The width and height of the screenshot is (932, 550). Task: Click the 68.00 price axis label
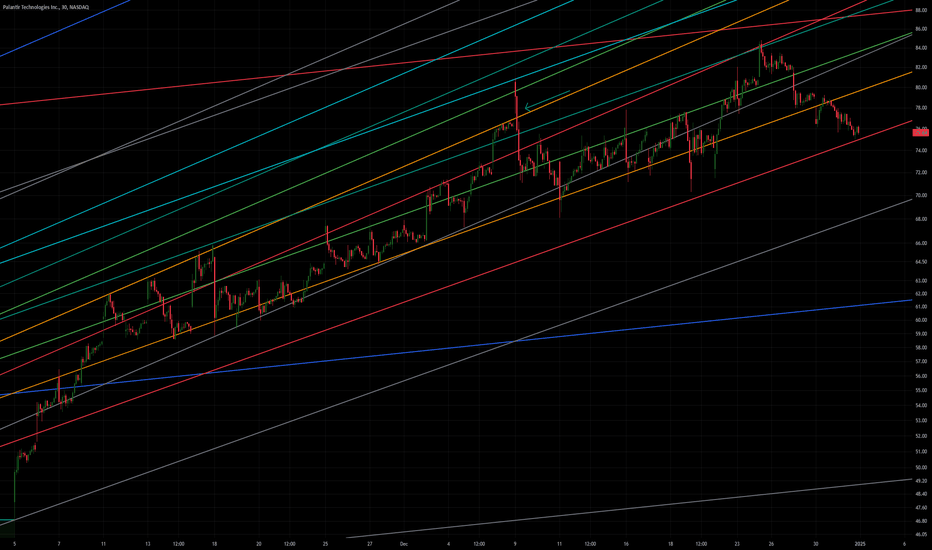point(921,219)
